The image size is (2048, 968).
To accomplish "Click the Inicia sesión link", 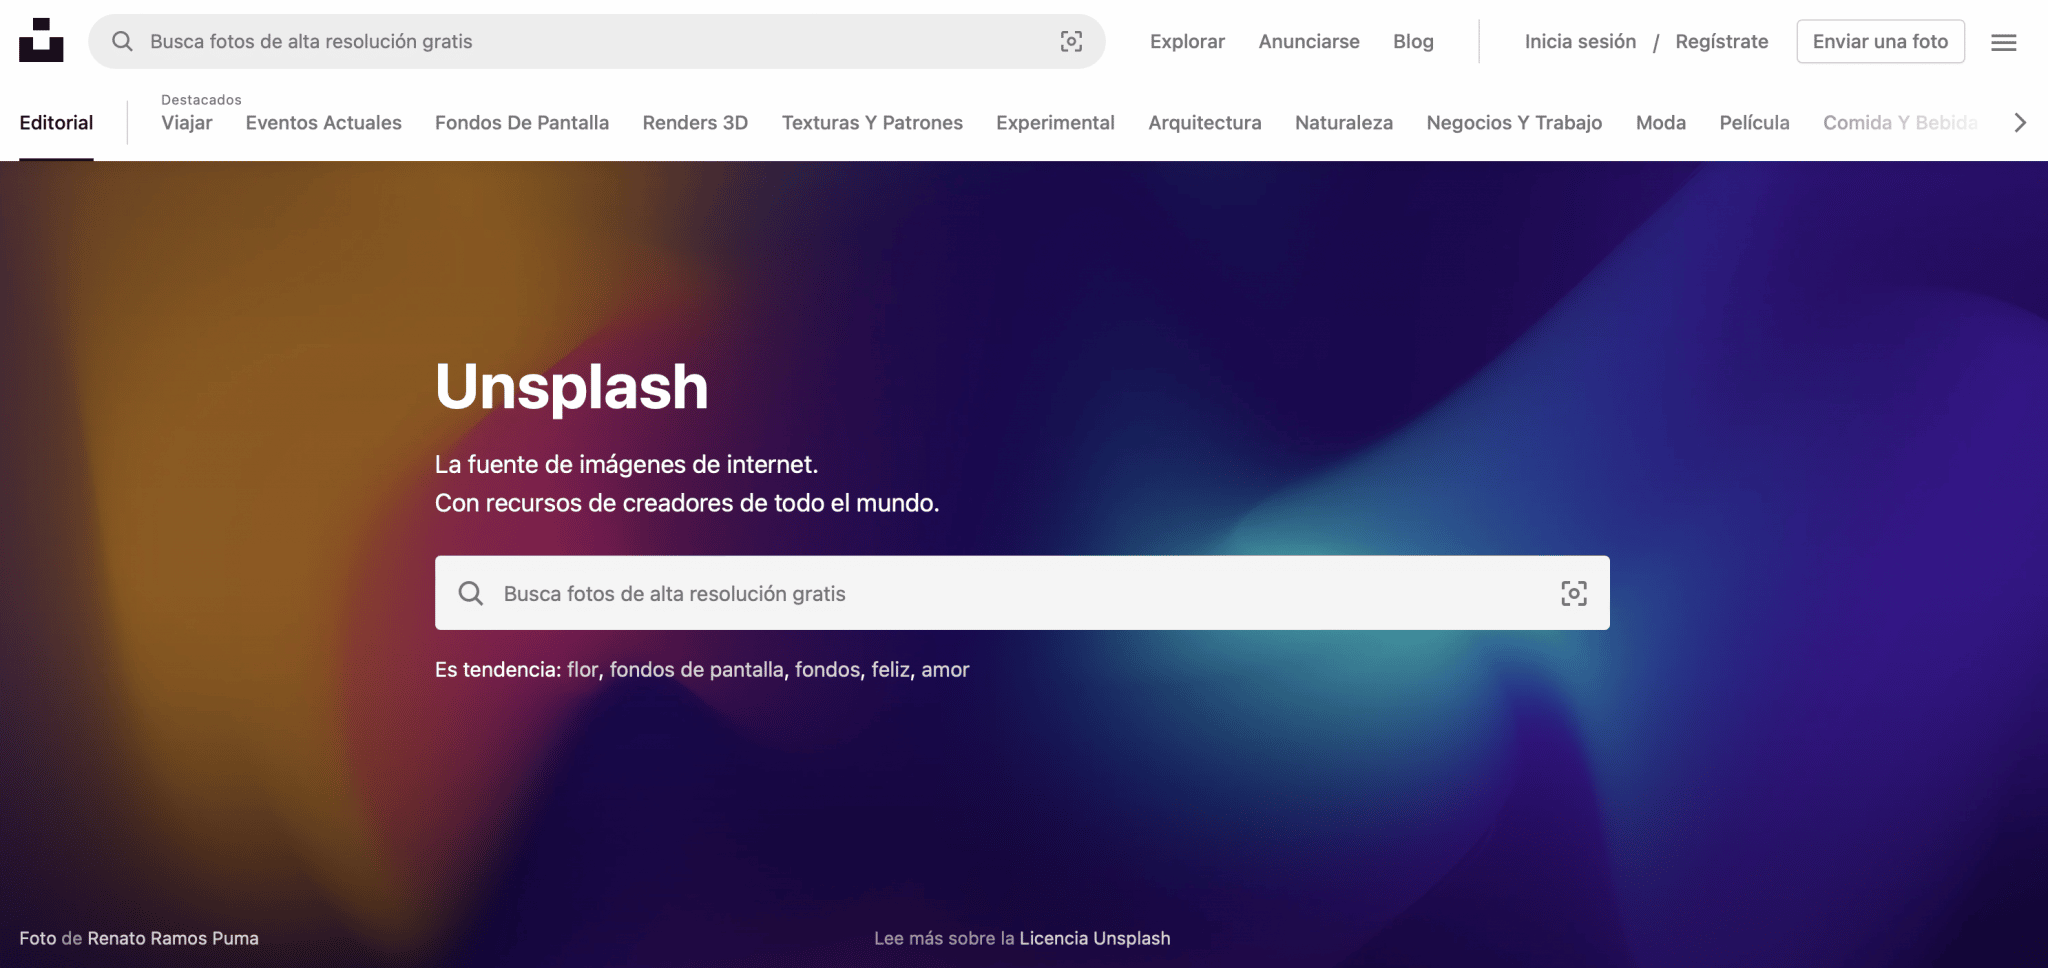I will 1580,42.
